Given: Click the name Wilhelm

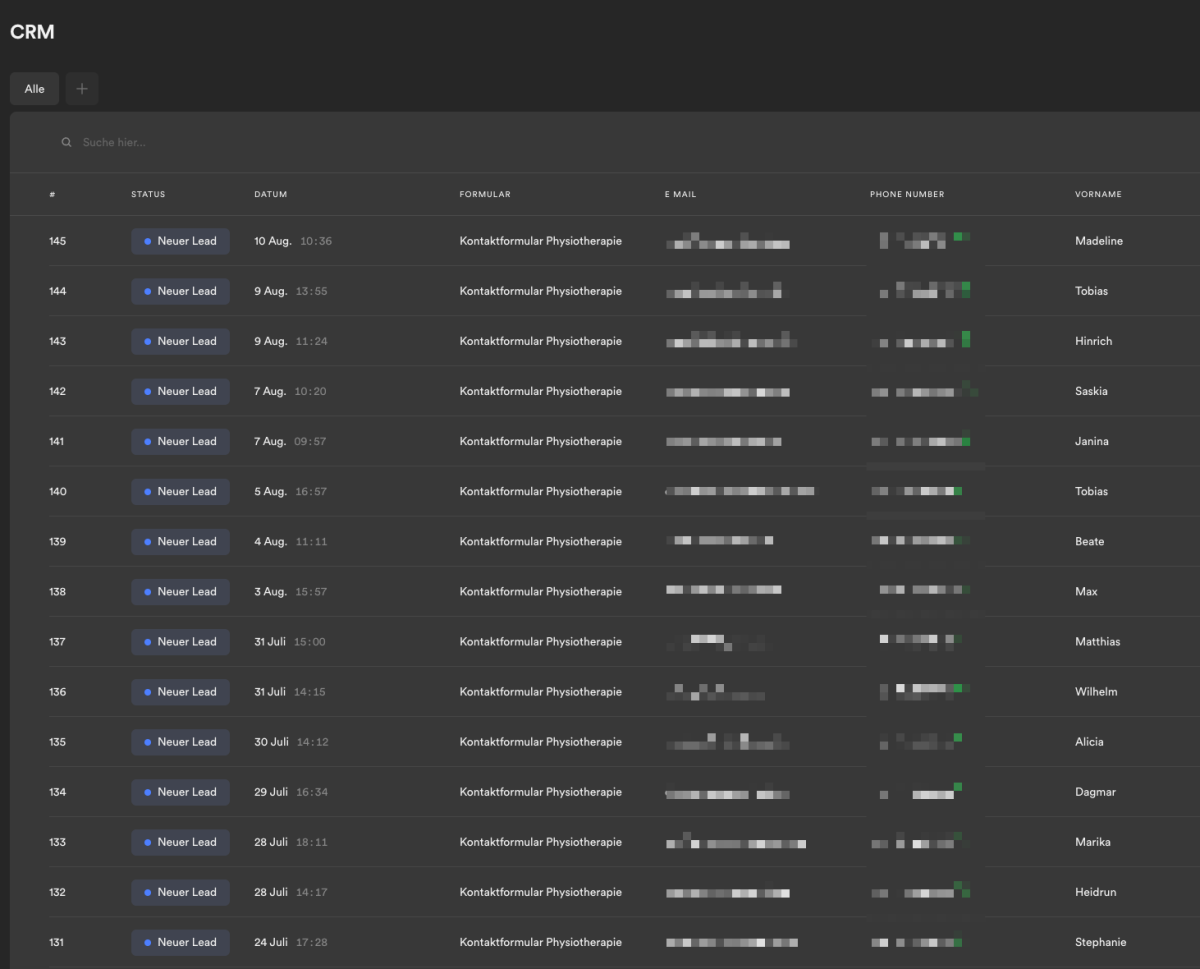Looking at the screenshot, I should coord(1096,691).
